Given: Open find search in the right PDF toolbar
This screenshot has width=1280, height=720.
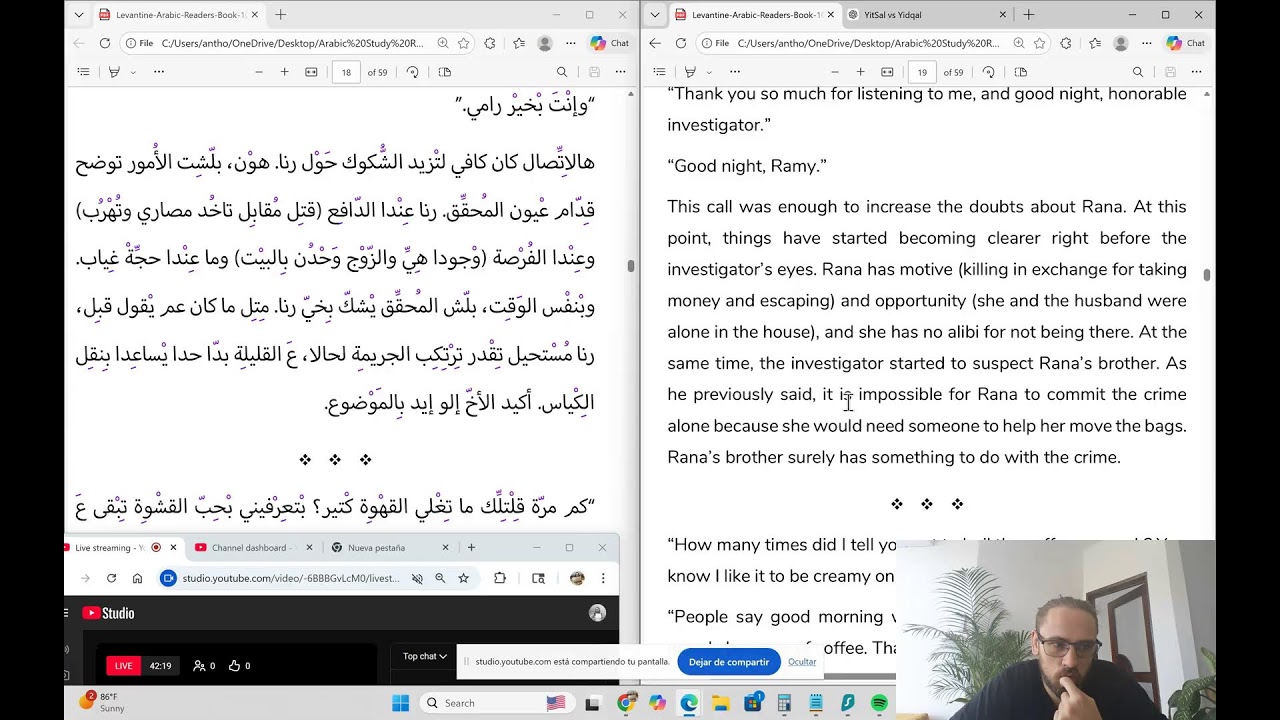Looking at the screenshot, I should (x=1138, y=72).
